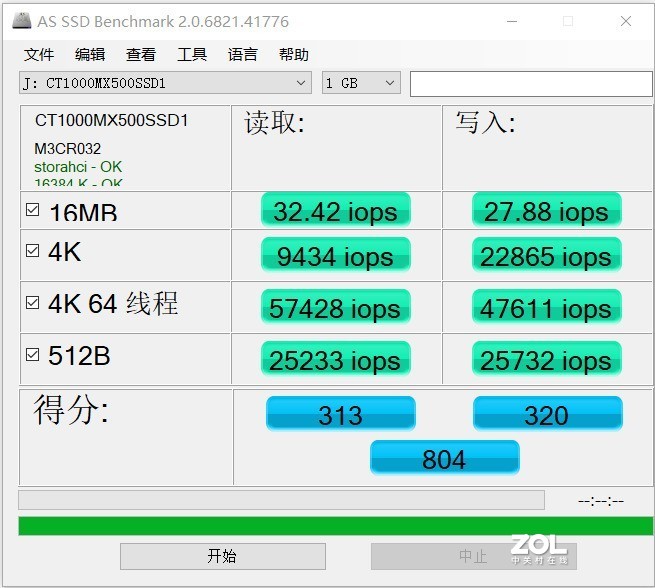Click the 开始 button

223,556
